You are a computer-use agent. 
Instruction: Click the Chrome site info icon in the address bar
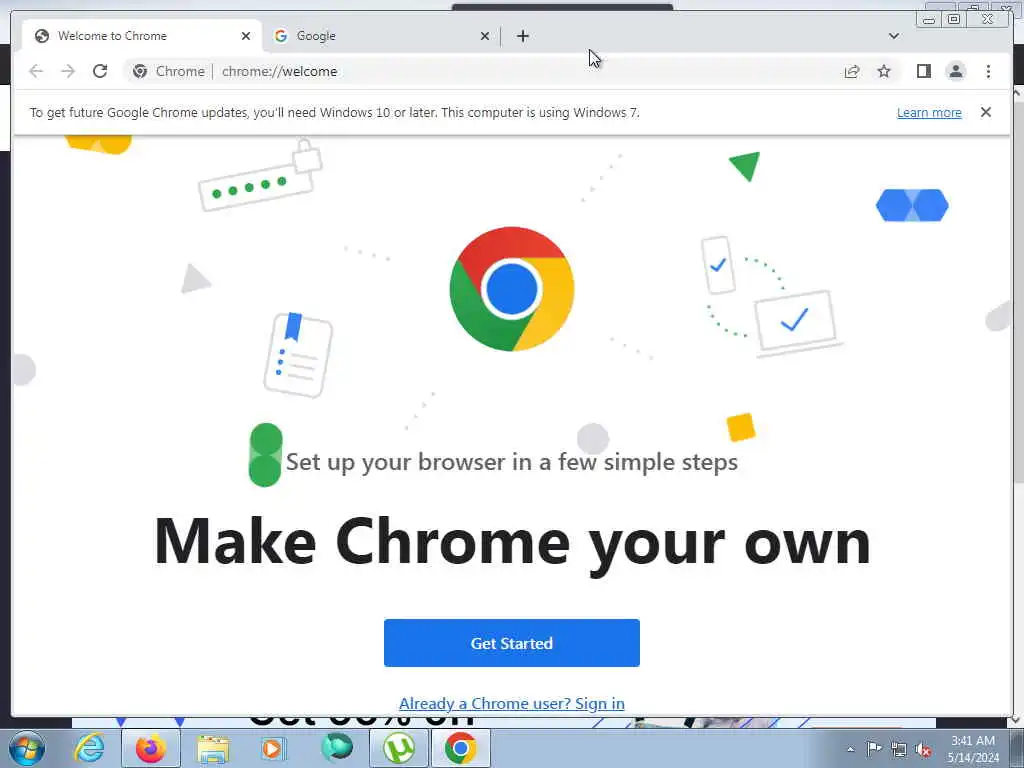coord(140,71)
